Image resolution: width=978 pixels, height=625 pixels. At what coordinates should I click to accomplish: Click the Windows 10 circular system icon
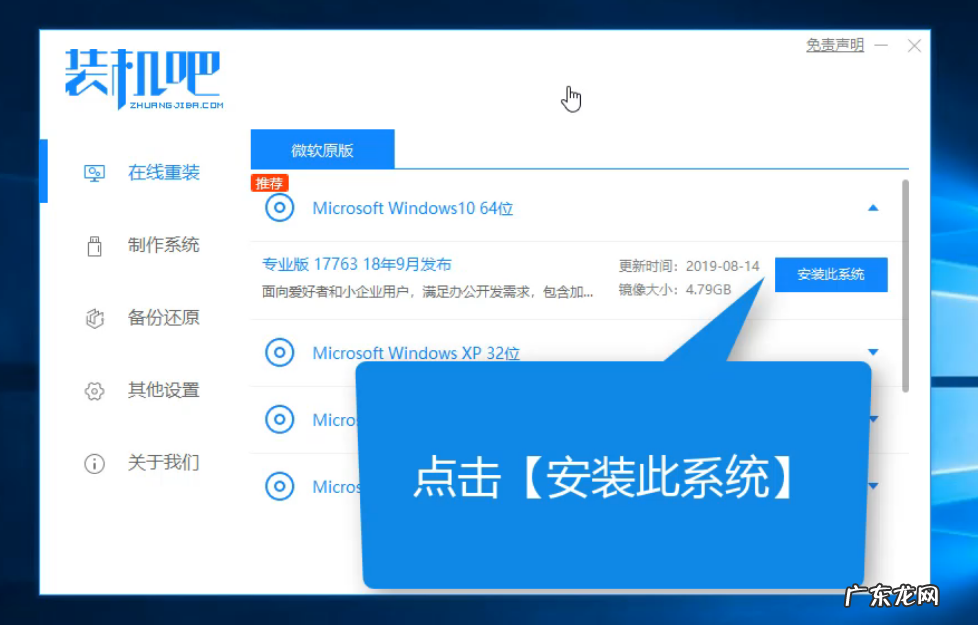[279, 208]
